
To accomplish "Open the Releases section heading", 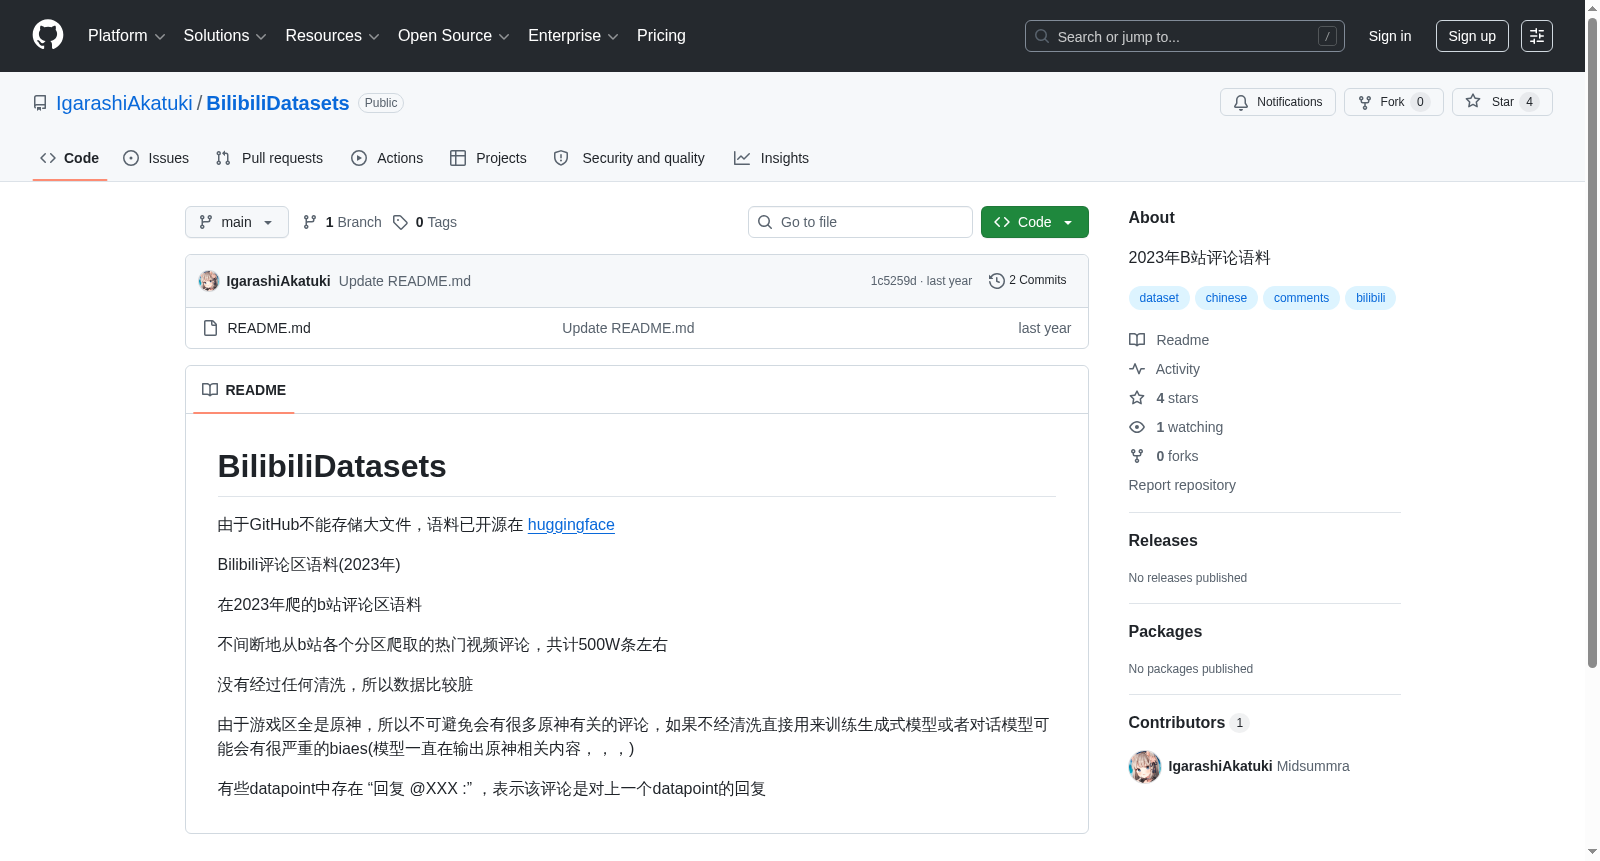I will point(1163,541).
